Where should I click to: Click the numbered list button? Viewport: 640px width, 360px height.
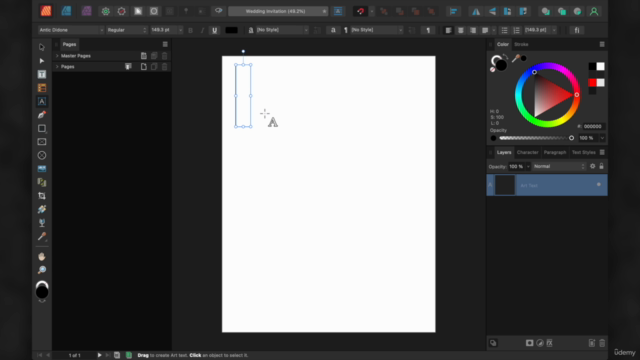pyautogui.click(x=516, y=30)
